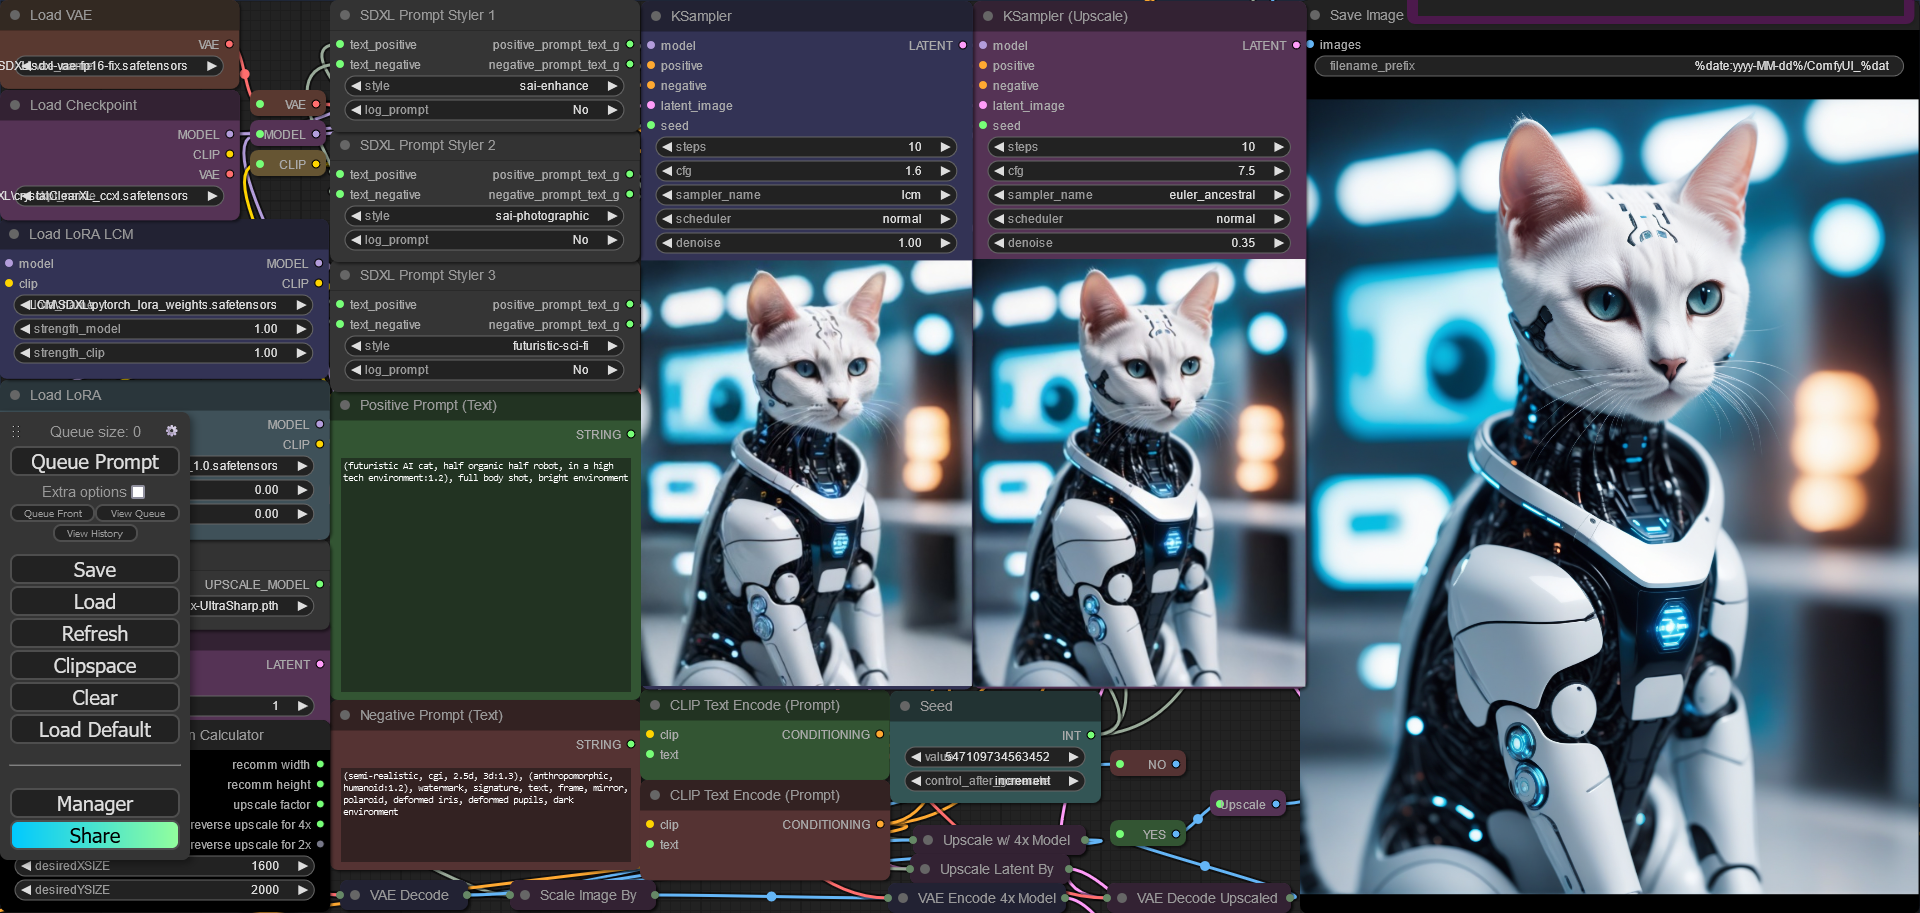Click the Upscale w/ 4x Model node dot
1920x913 pixels.
pos(927,840)
